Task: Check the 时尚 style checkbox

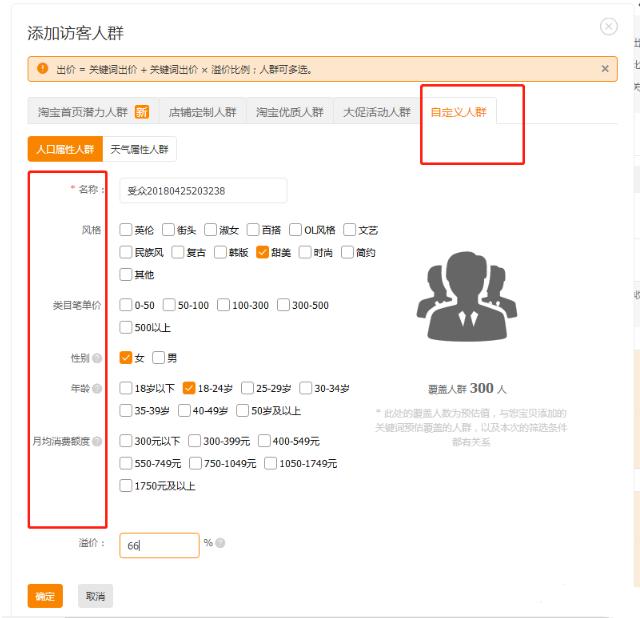Action: (305, 252)
